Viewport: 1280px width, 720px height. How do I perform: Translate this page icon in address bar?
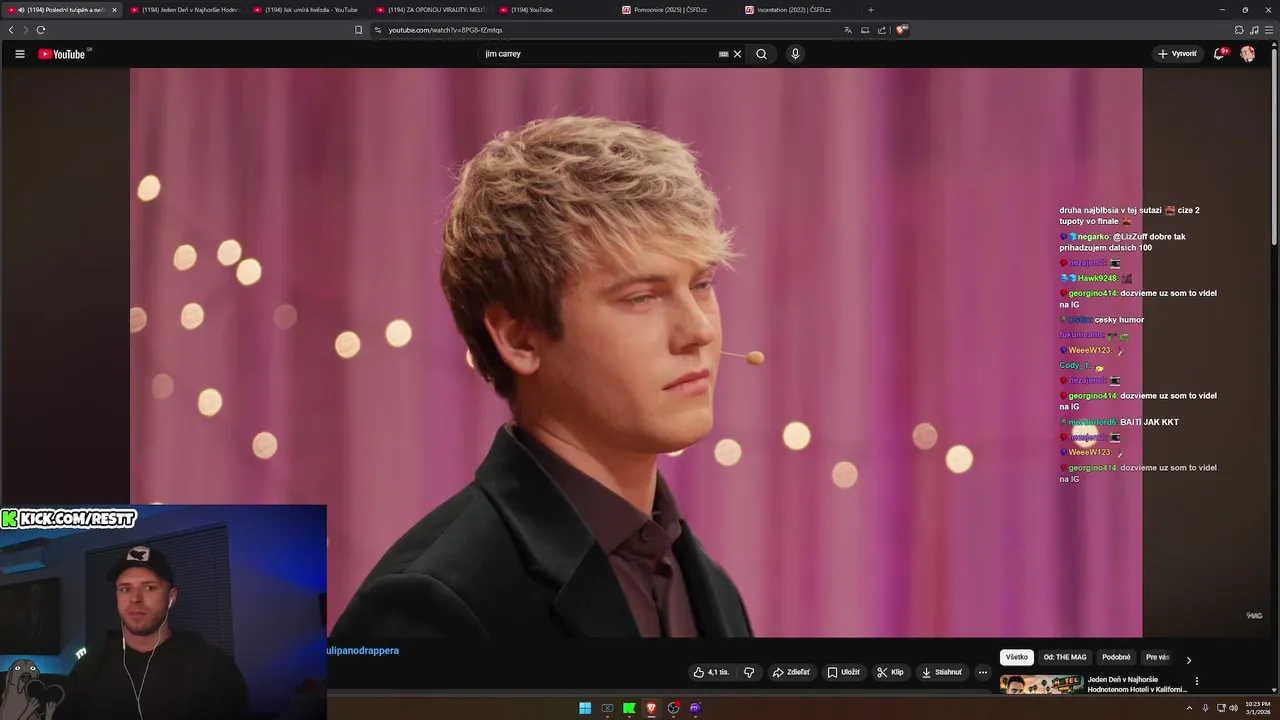point(848,30)
